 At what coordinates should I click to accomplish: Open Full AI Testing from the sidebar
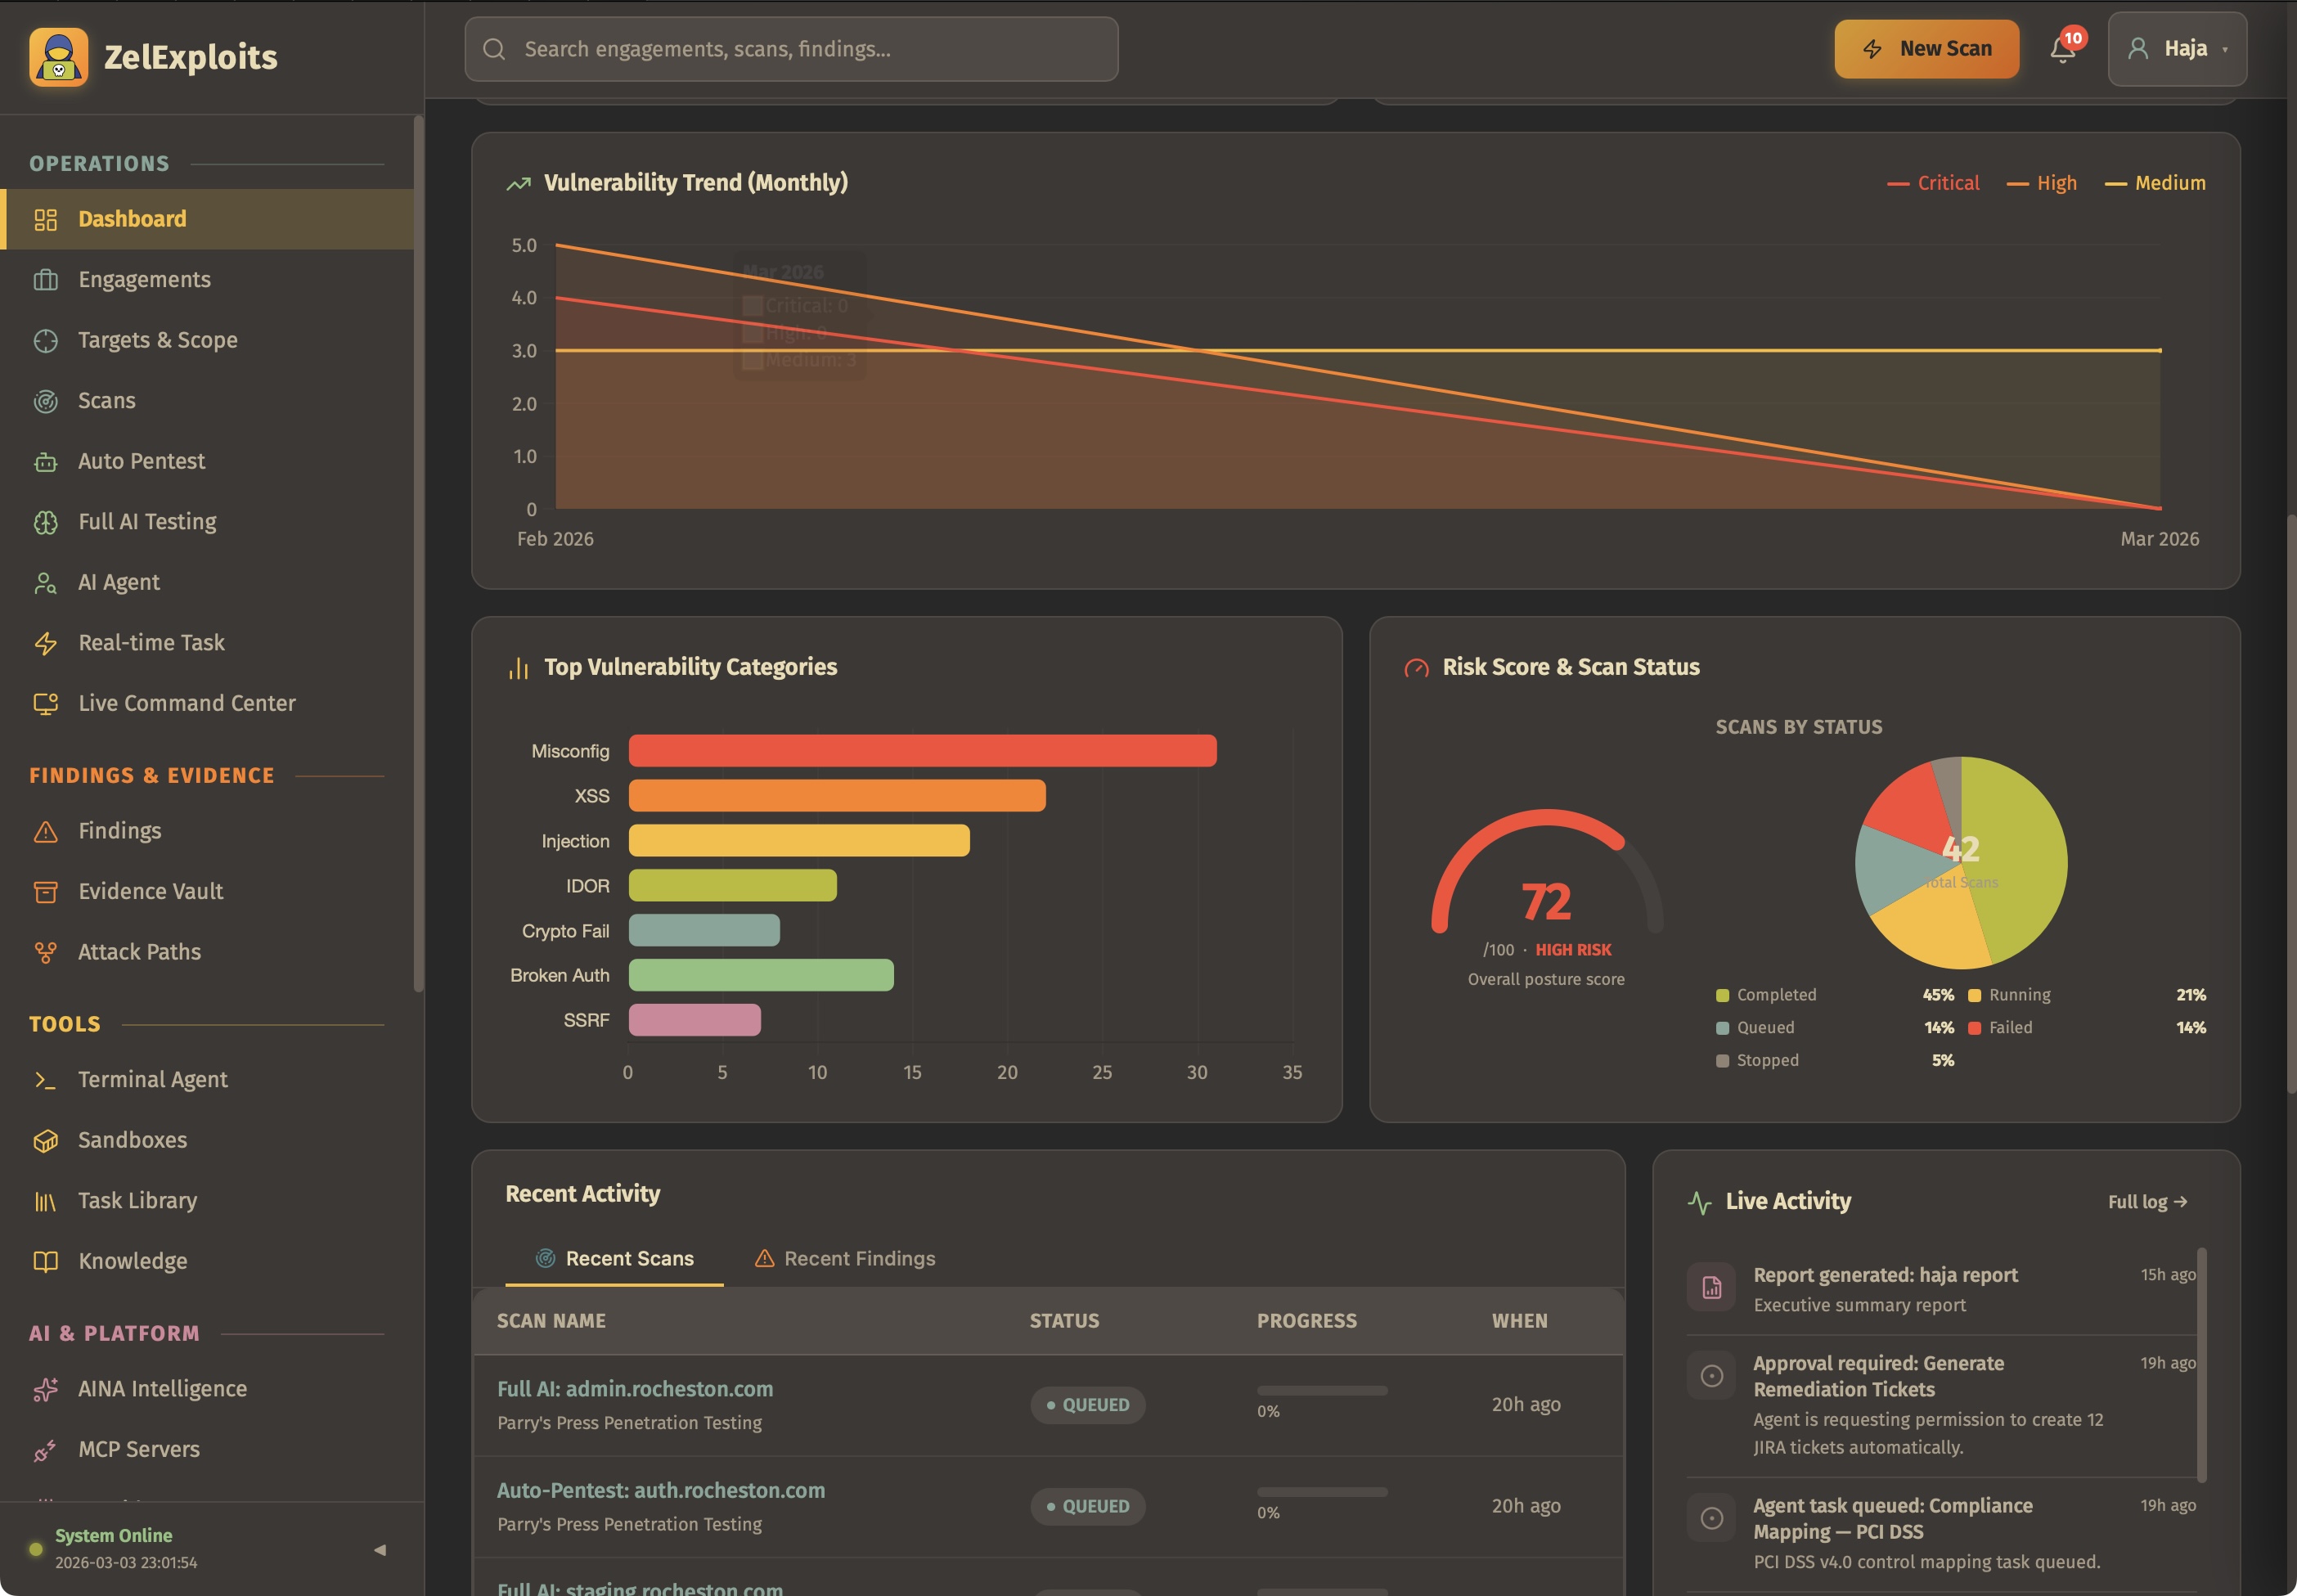46,521
